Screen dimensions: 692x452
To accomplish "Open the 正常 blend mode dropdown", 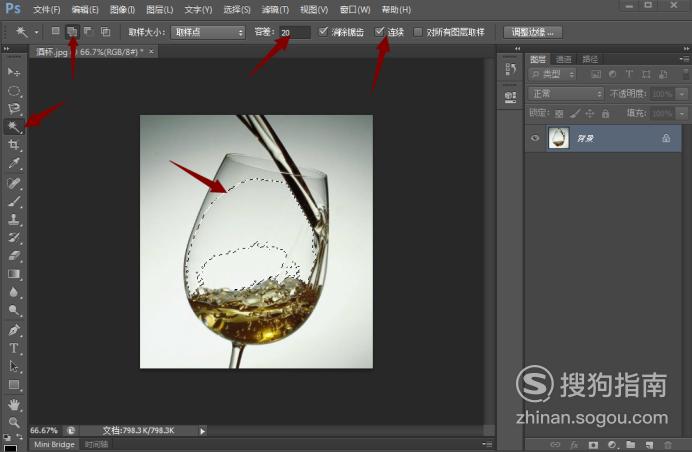I will (x=566, y=94).
